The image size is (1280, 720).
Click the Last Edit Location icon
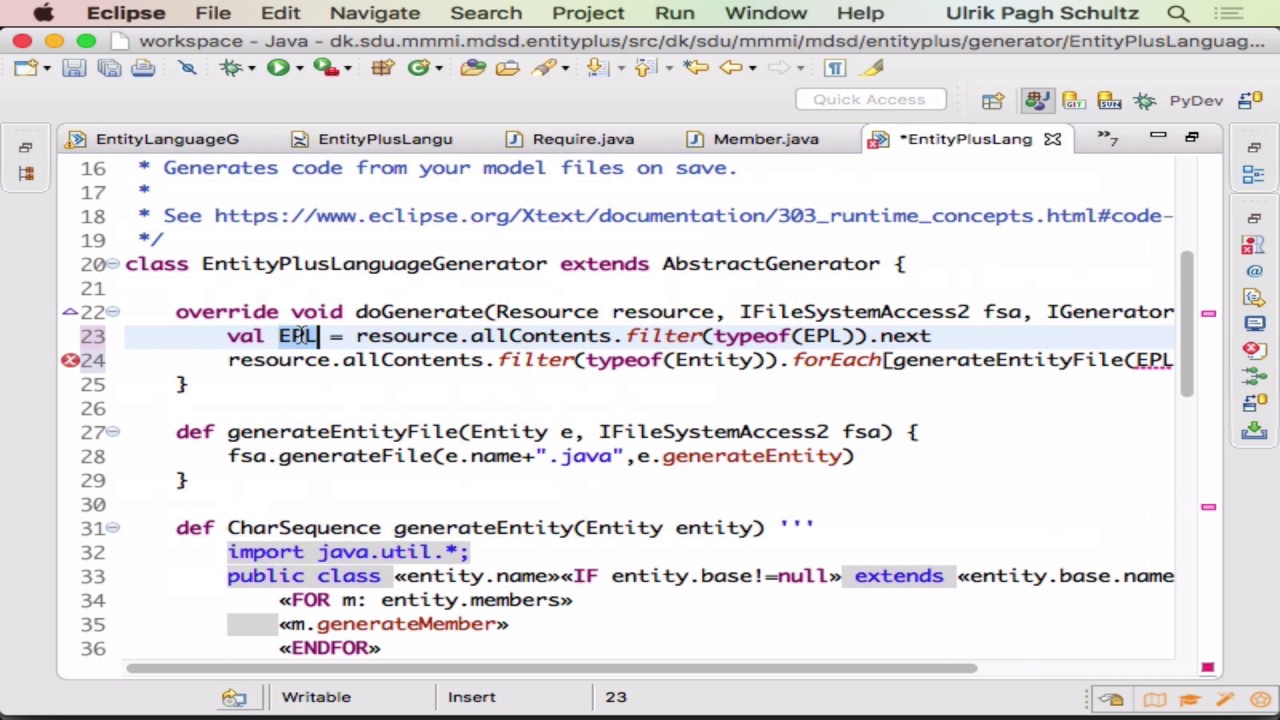696,68
